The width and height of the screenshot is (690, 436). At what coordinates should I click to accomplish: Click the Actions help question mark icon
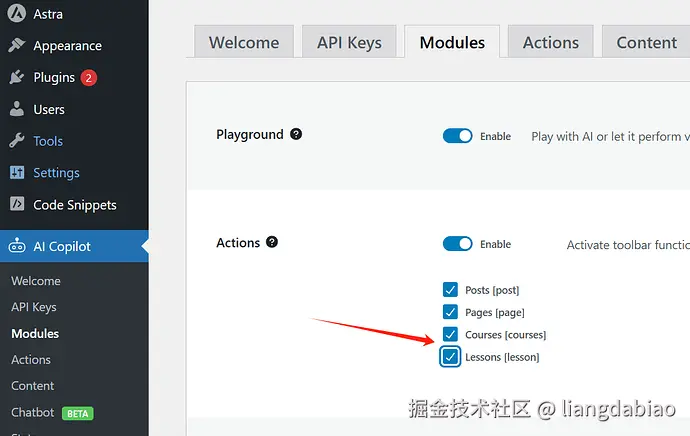click(x=272, y=242)
